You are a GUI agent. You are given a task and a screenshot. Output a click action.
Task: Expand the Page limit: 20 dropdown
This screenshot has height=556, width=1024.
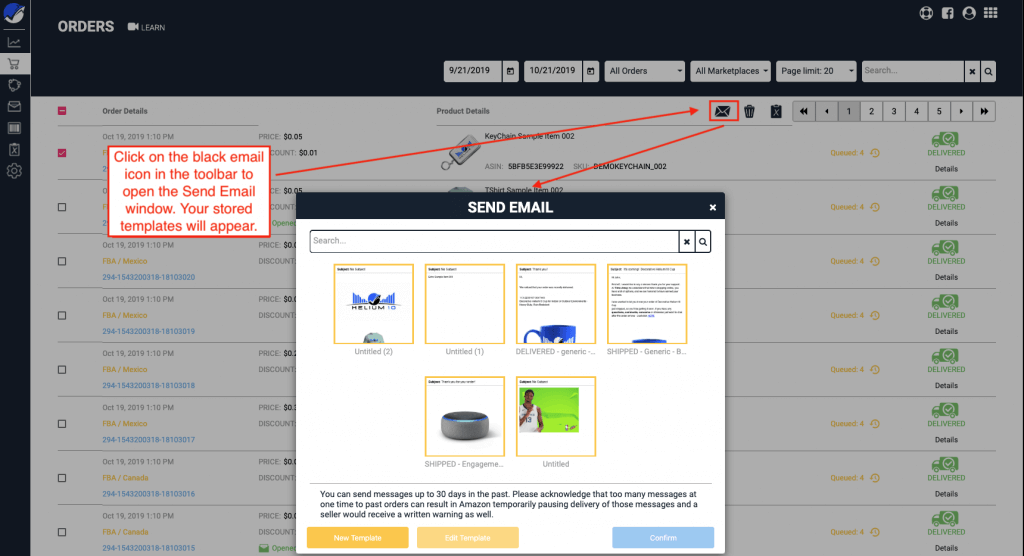[816, 71]
